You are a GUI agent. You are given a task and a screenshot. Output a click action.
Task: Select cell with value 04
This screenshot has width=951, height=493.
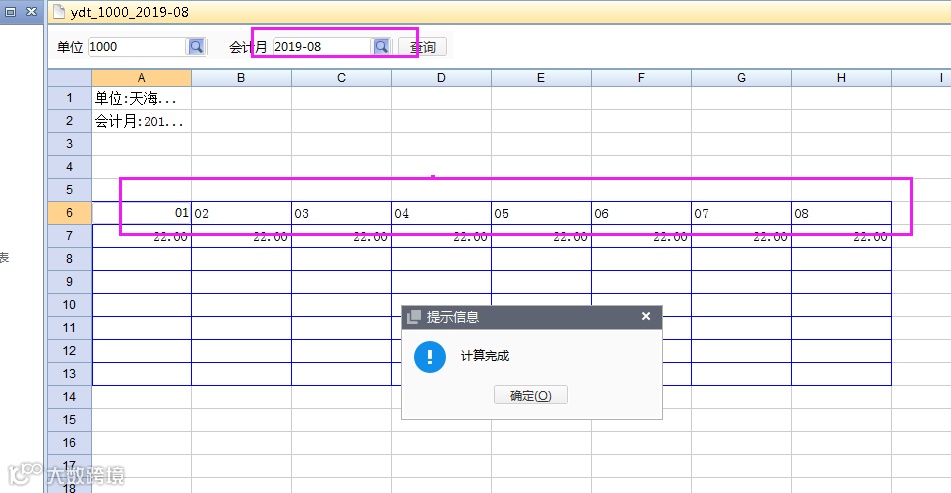point(442,213)
